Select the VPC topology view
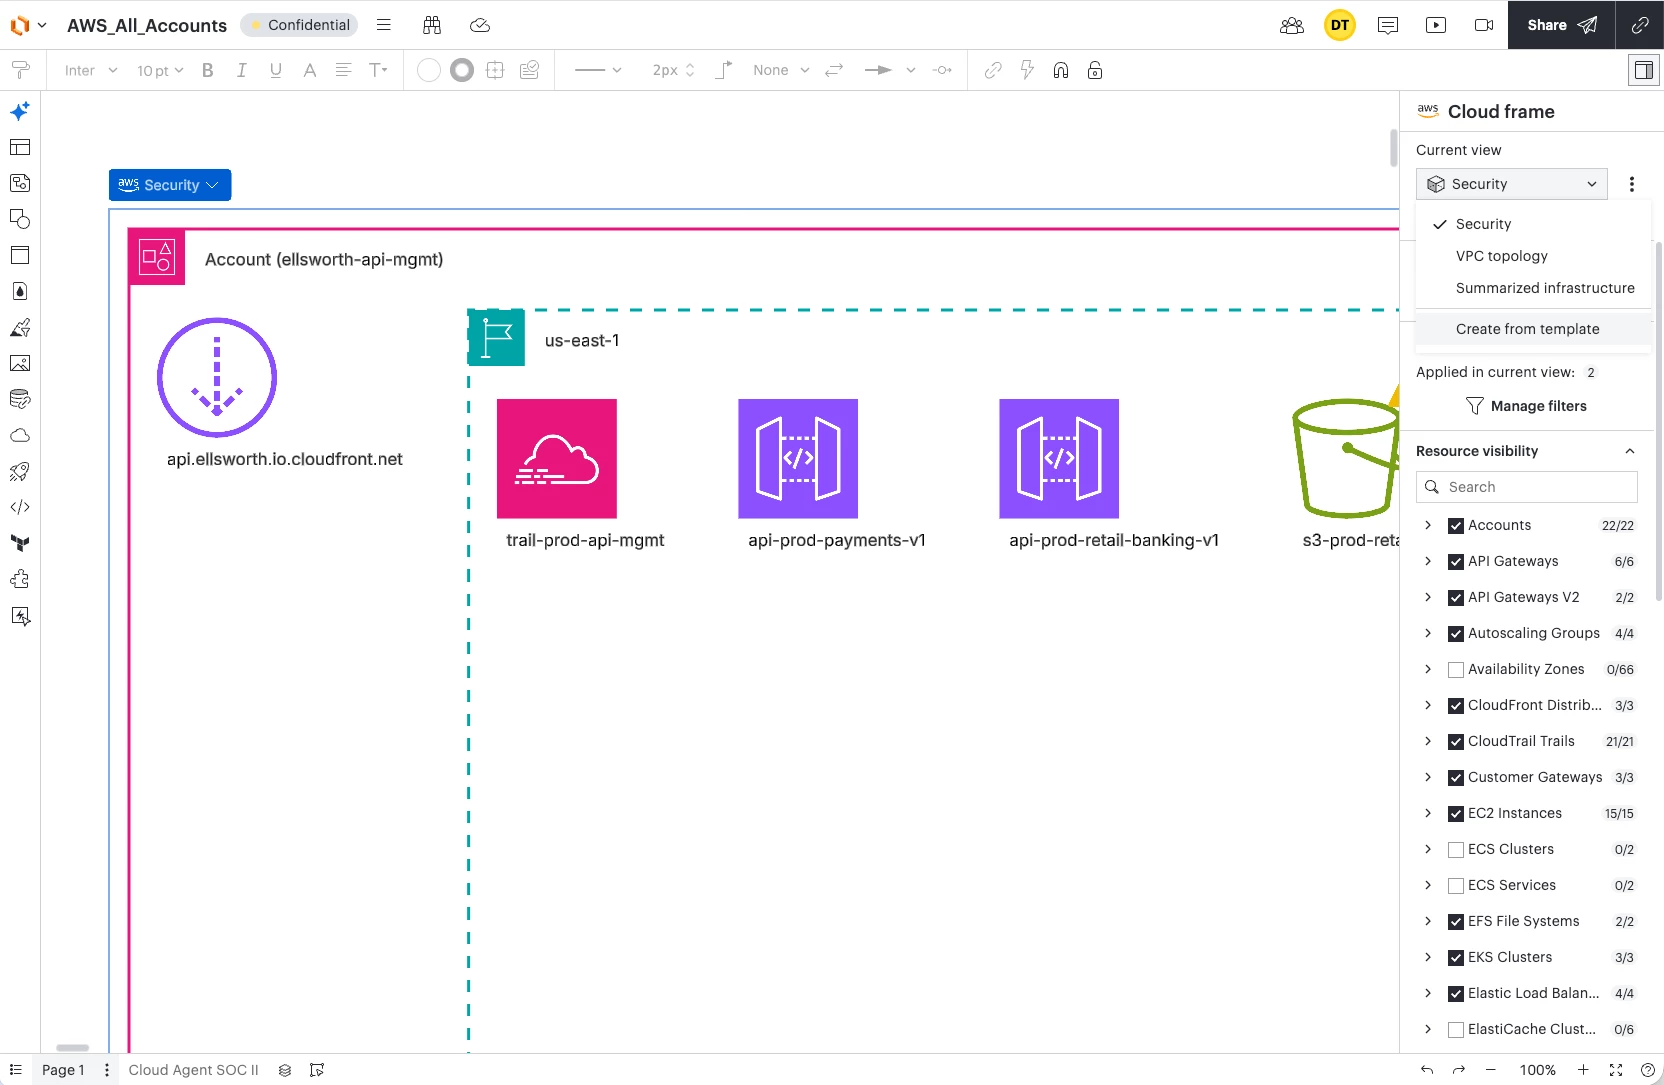Viewport: 1664px width, 1085px height. pyautogui.click(x=1533, y=256)
